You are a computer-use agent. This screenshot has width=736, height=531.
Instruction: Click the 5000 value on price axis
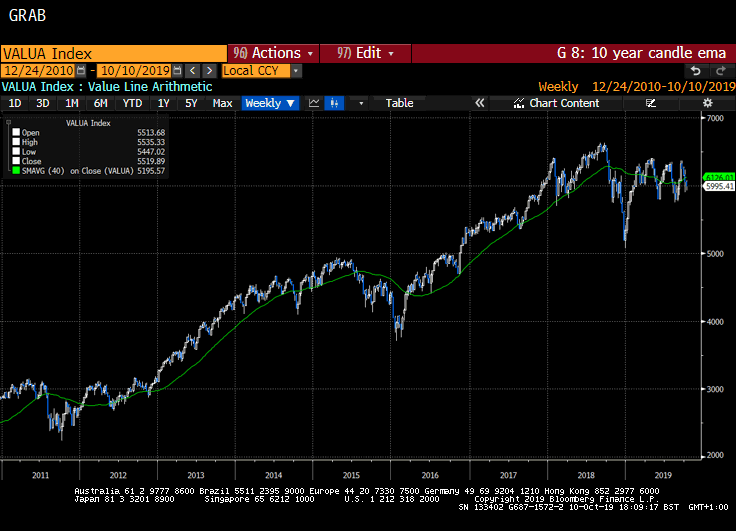pos(715,254)
